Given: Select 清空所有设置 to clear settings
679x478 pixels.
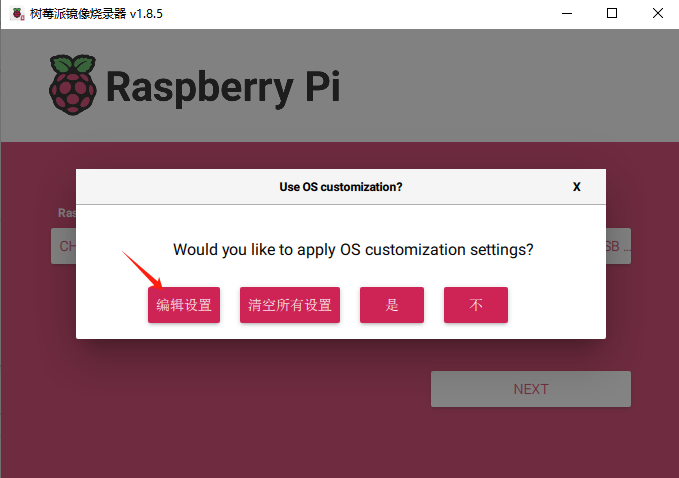Looking at the screenshot, I should pyautogui.click(x=290, y=305).
